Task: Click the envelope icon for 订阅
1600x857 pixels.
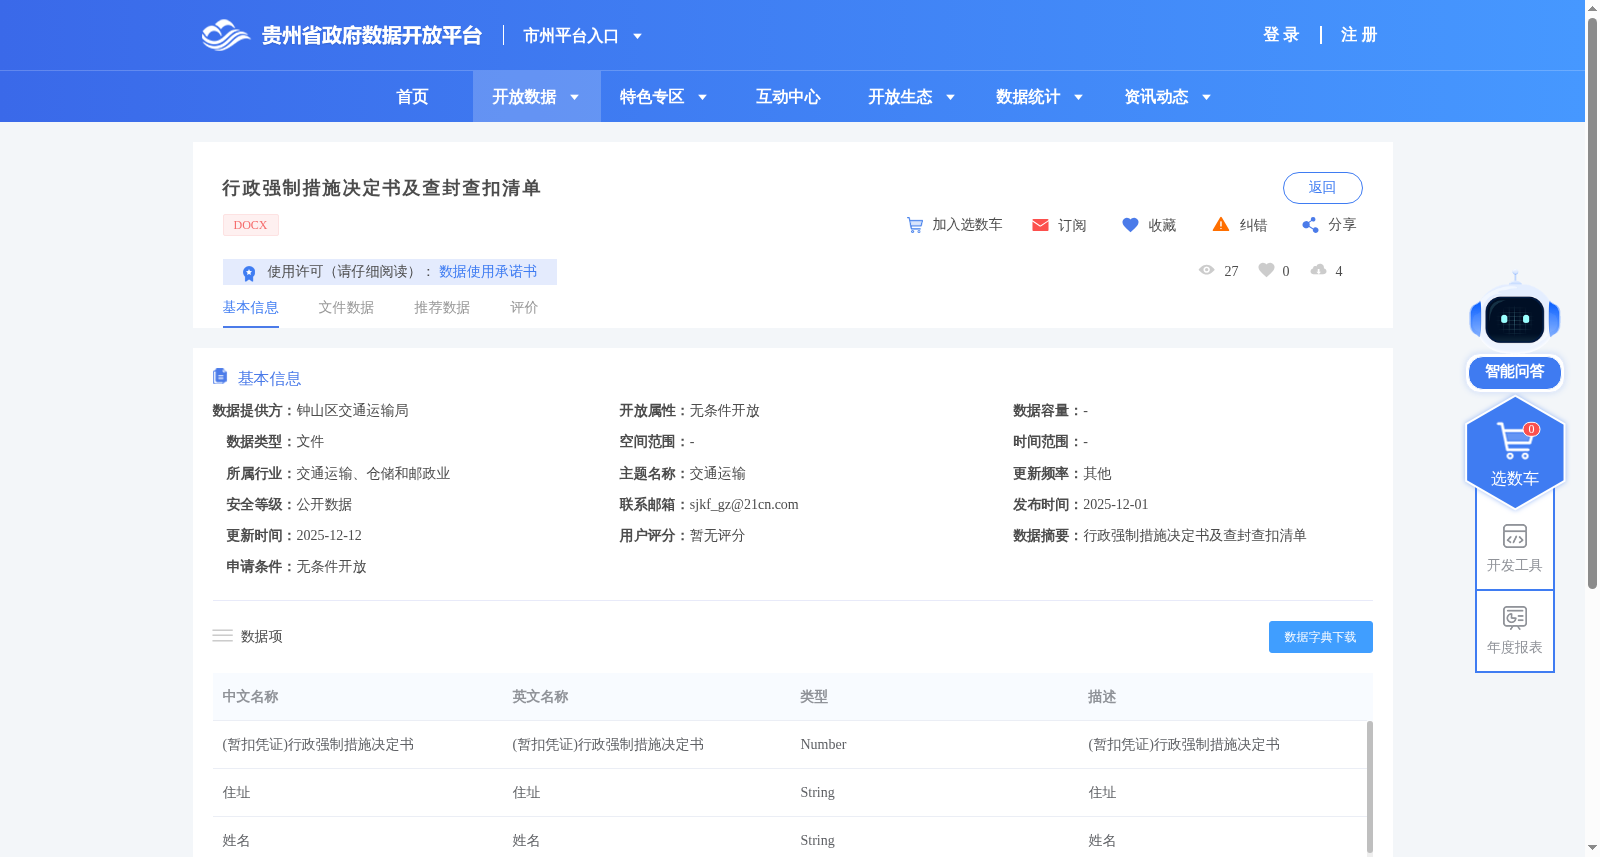Action: (x=1040, y=225)
